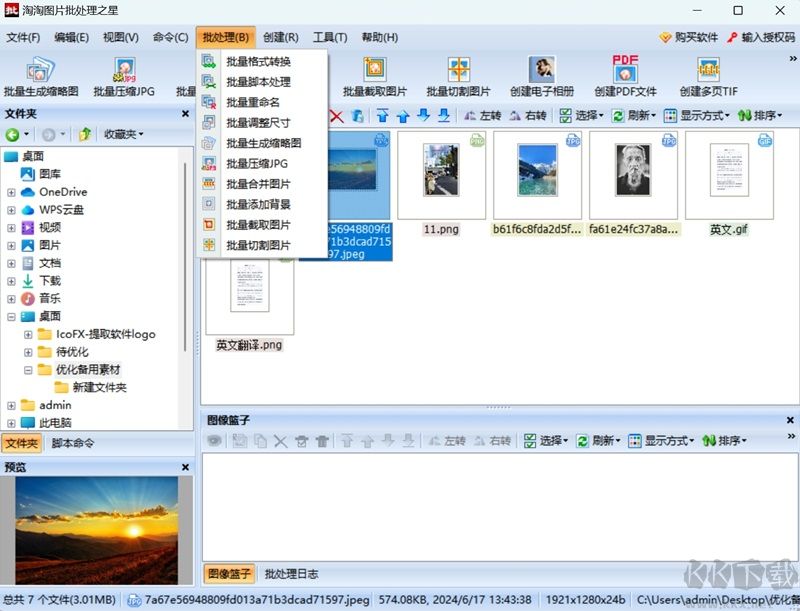800x611 pixels.
Task: Click the 创建电子相册 toolbar icon
Action: click(x=541, y=76)
